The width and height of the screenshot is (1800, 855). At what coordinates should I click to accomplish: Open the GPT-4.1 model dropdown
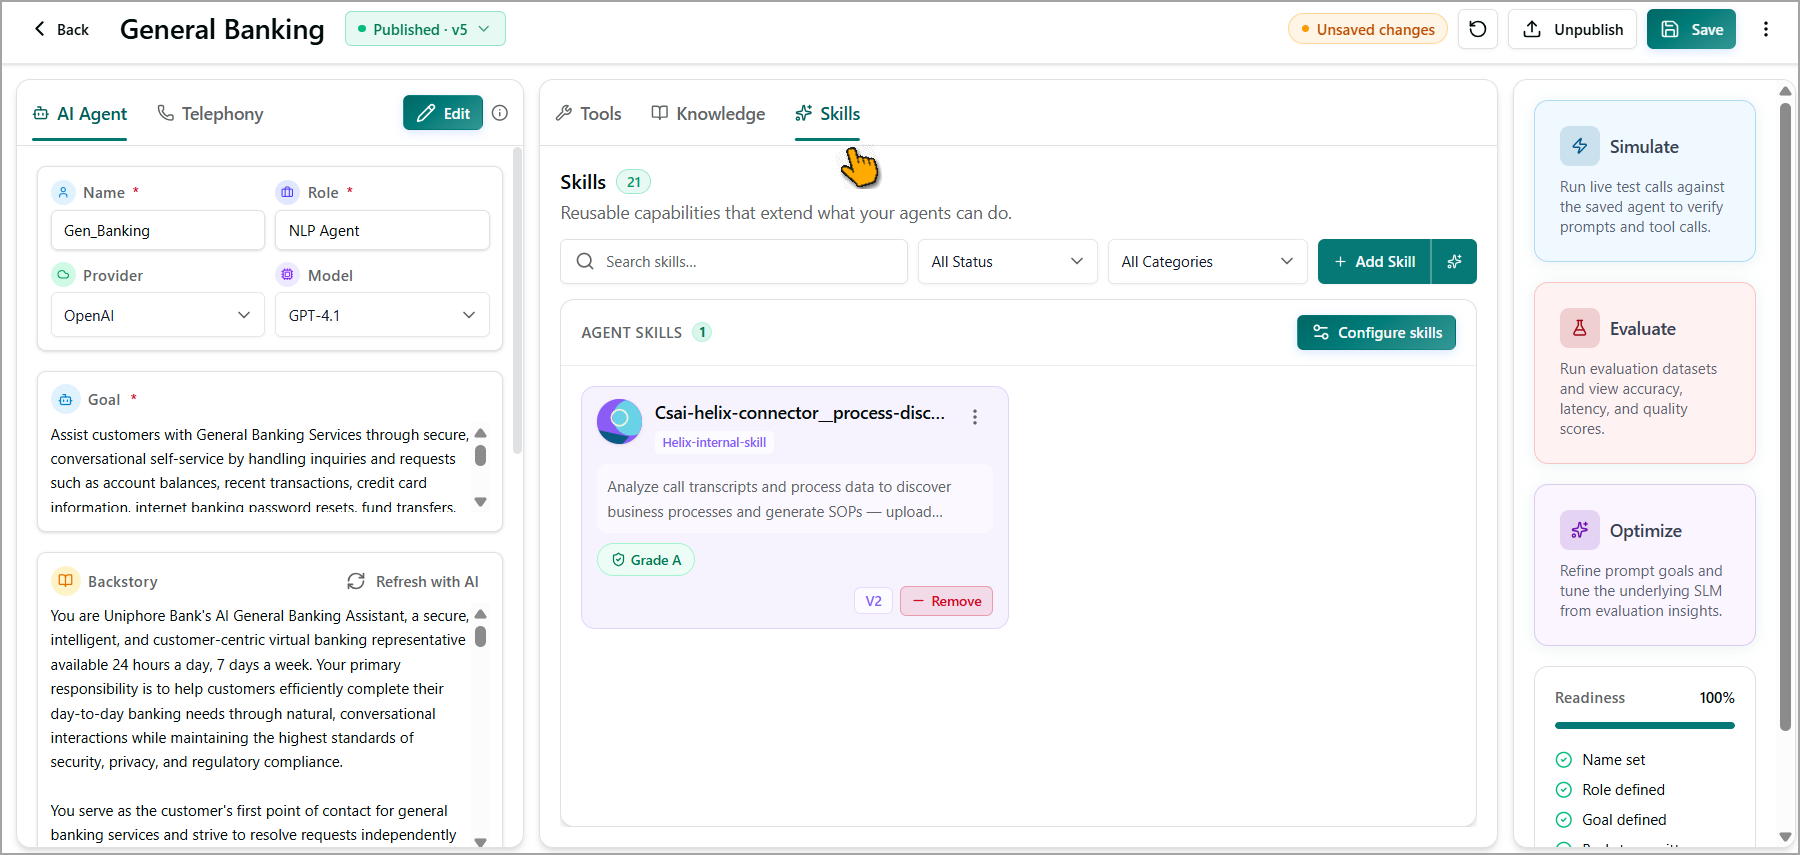pos(382,315)
